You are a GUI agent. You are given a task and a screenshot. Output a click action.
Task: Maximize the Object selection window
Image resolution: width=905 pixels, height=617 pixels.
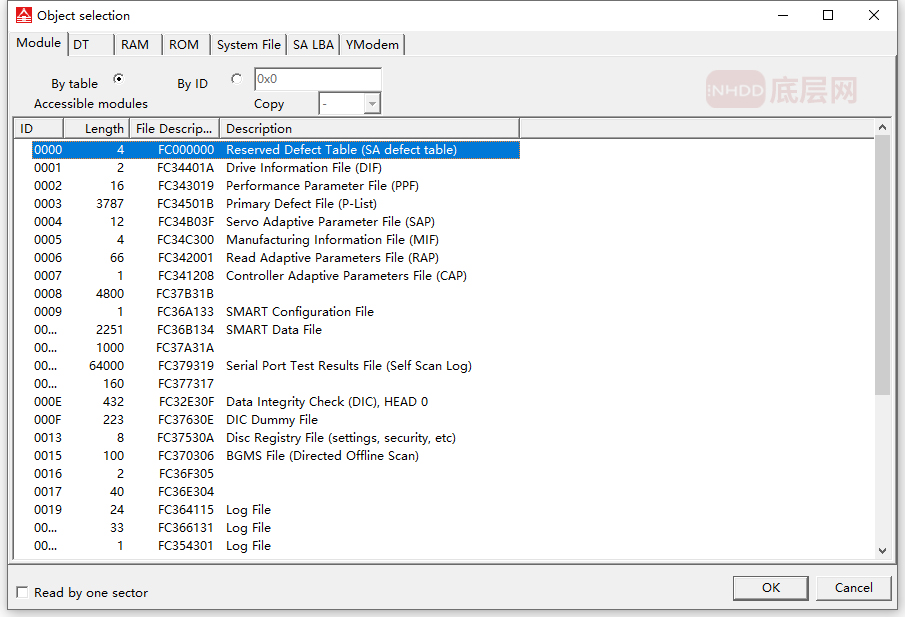(x=828, y=15)
